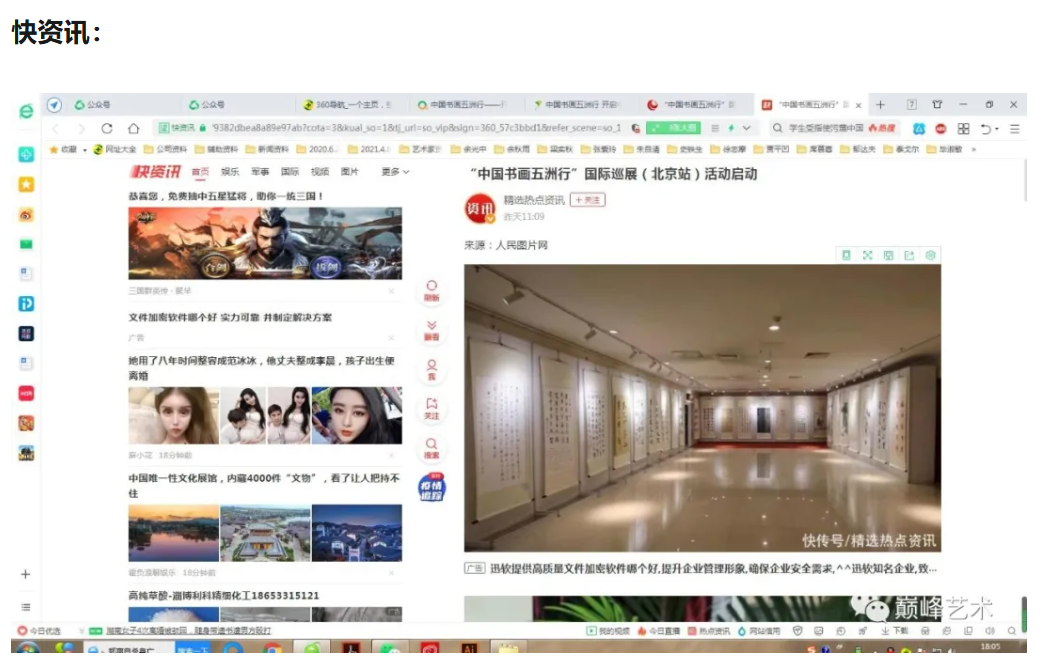1044x670 pixels.
Task: Go to browser home page icon
Action: 134,129
